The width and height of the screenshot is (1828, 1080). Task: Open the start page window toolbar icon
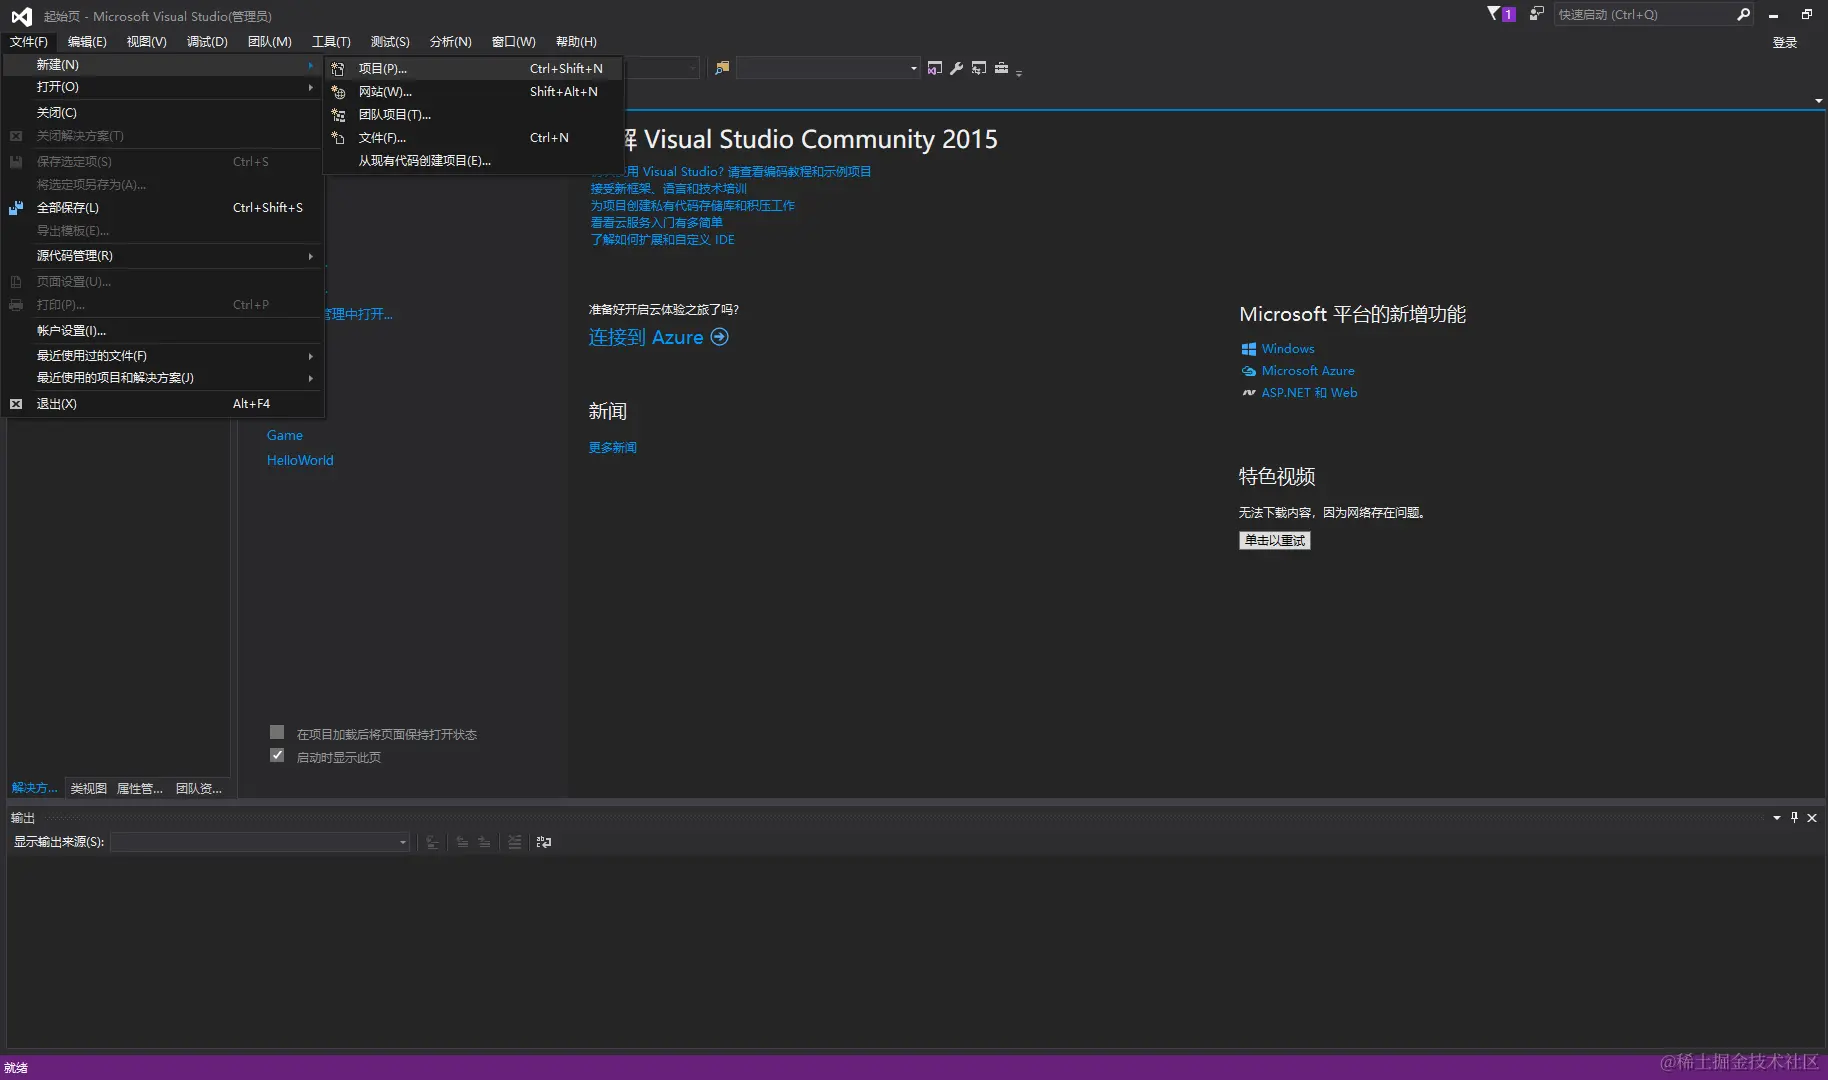934,68
